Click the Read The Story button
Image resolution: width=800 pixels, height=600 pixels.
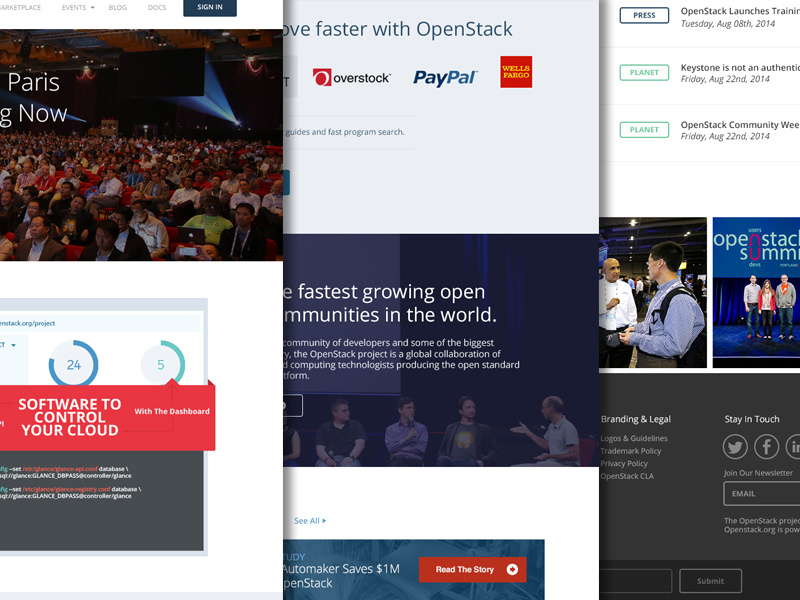472,569
